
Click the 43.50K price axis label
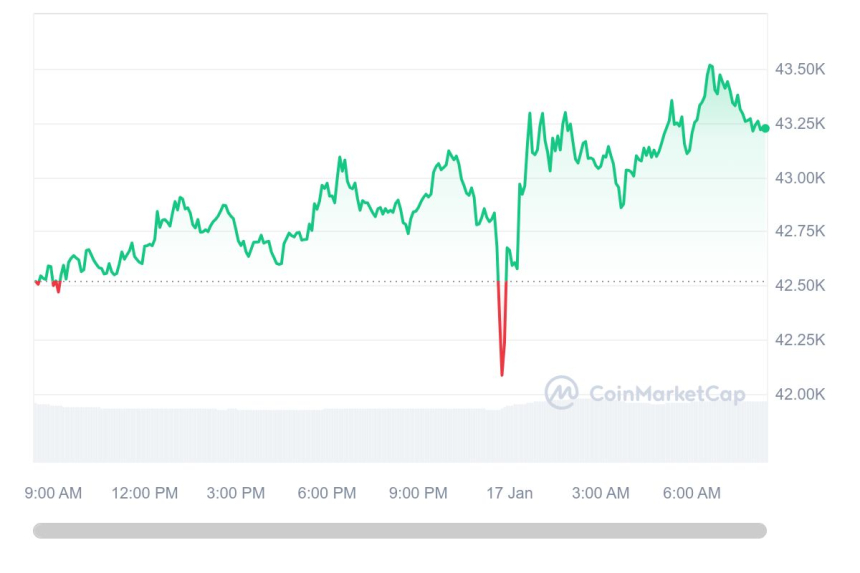[x=799, y=69]
